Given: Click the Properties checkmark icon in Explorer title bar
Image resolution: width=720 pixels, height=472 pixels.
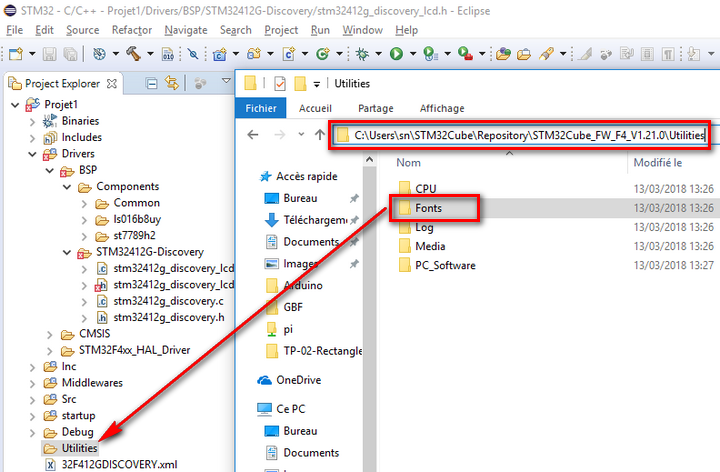Looking at the screenshot, I should coord(280,84).
